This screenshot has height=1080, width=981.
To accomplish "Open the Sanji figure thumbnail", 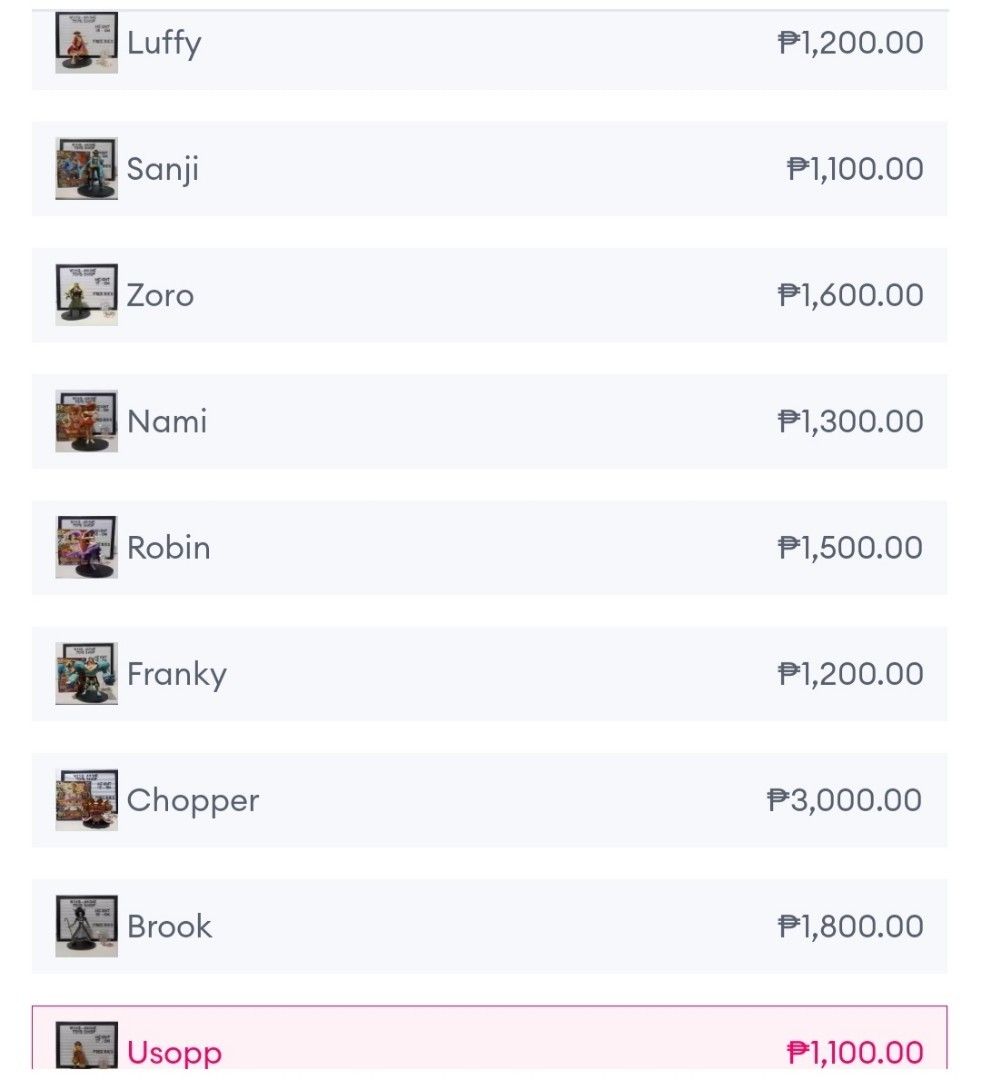I will [x=86, y=169].
